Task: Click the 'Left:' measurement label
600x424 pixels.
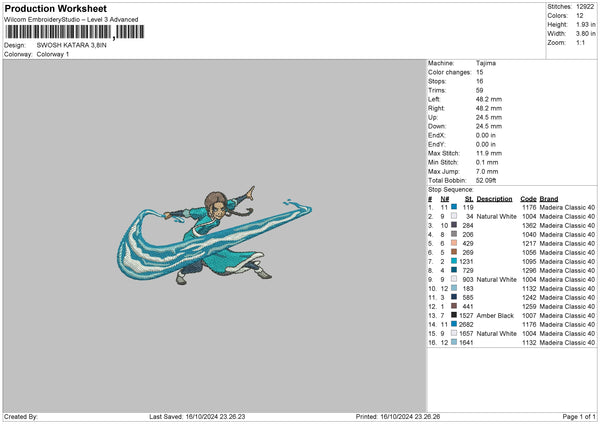Action: pyautogui.click(x=434, y=99)
